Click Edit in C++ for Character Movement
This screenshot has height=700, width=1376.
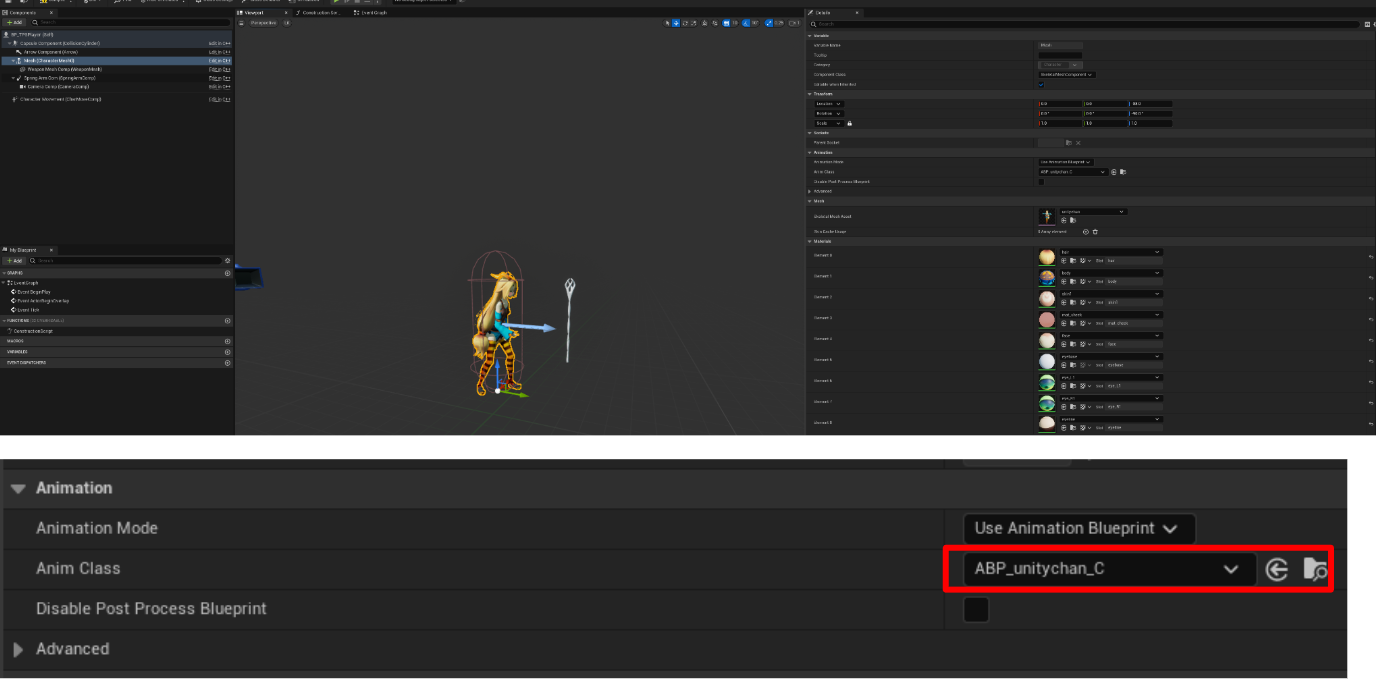tap(220, 99)
